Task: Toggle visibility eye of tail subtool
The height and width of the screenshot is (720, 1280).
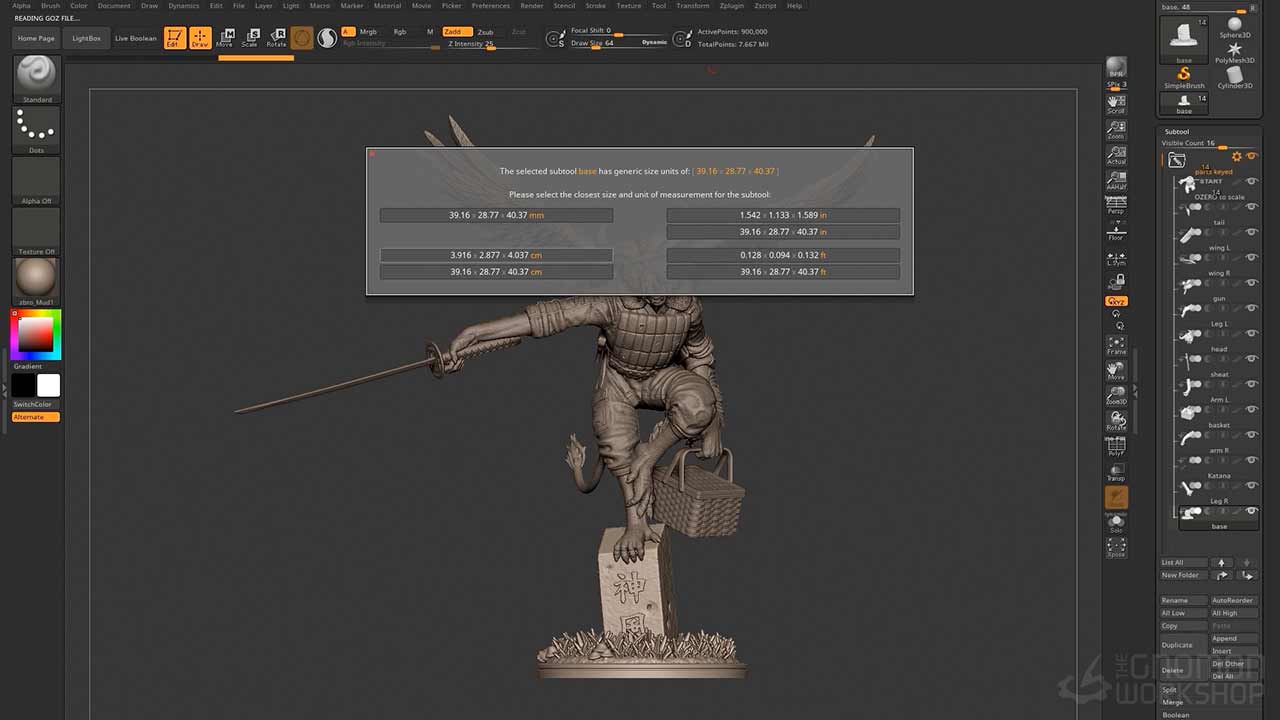Action: click(1251, 232)
